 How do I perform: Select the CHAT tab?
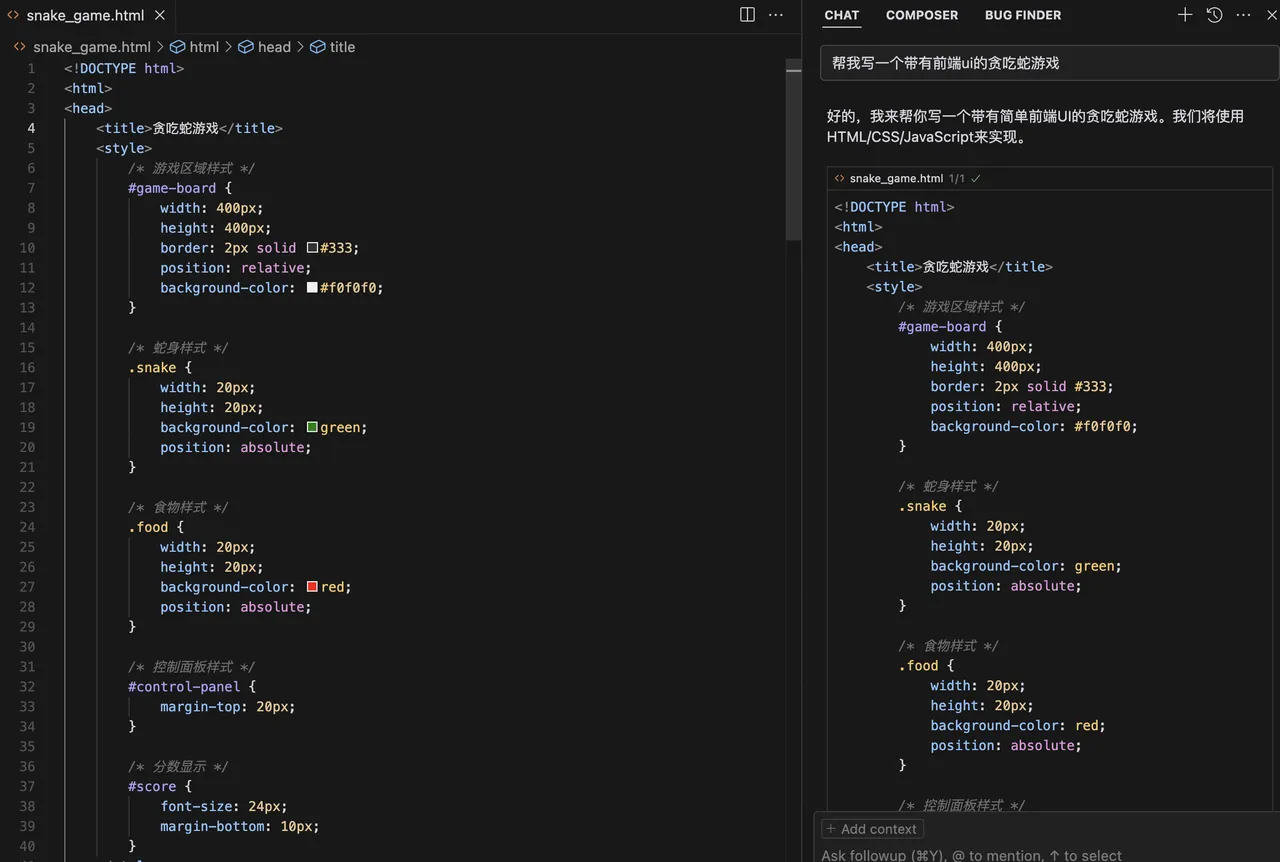(842, 15)
